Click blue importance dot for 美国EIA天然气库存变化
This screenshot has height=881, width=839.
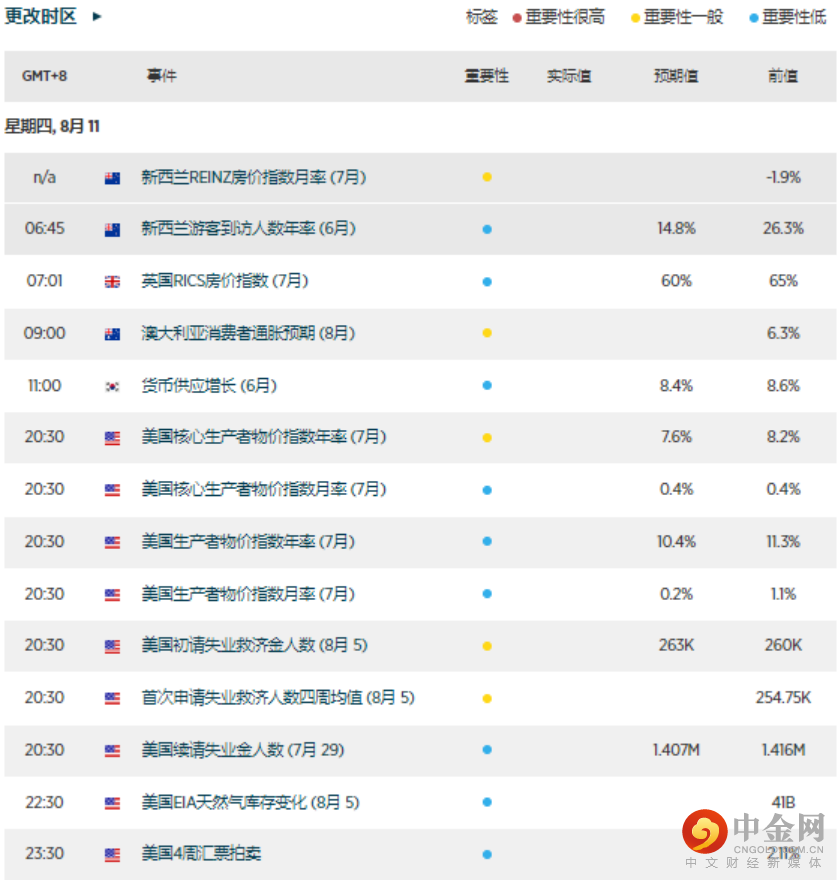[487, 802]
